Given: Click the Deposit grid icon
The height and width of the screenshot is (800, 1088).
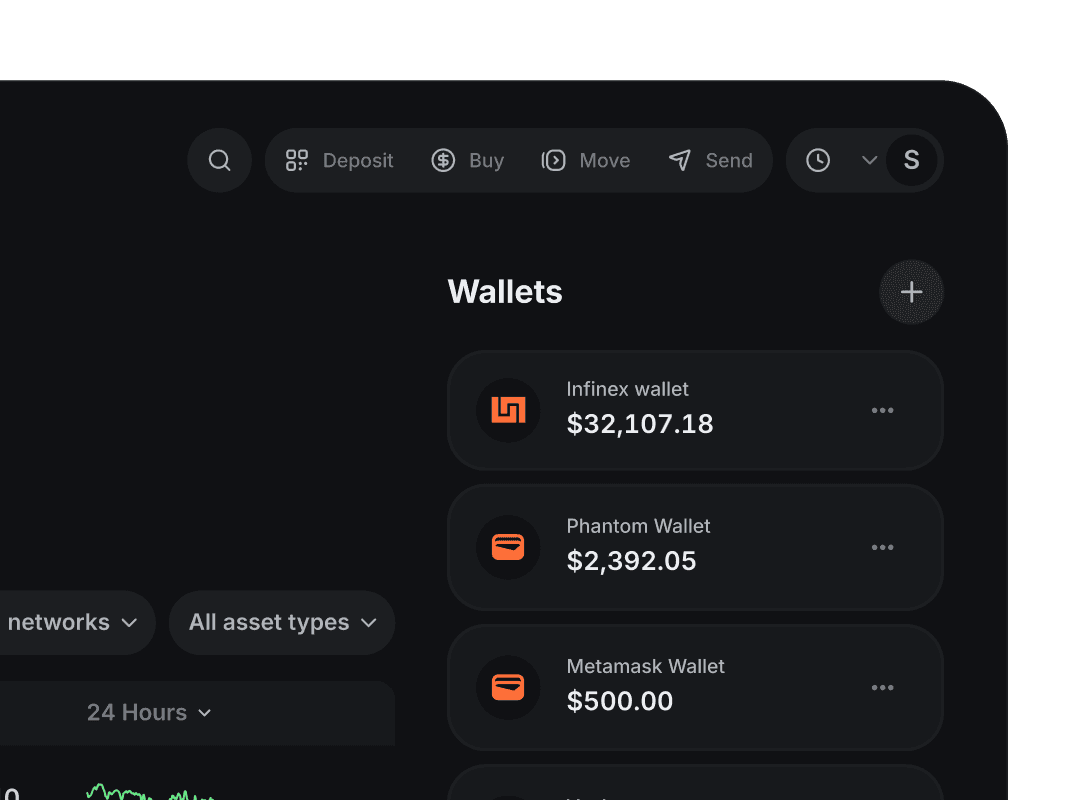Looking at the screenshot, I should point(296,160).
